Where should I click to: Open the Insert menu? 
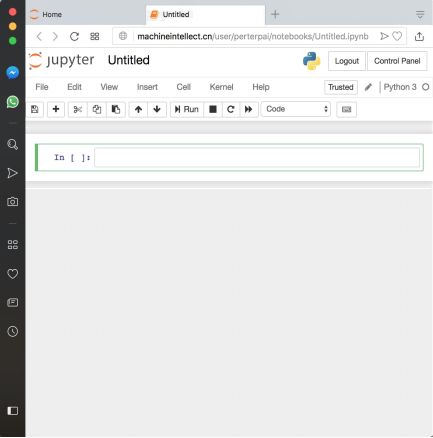pyautogui.click(x=147, y=87)
